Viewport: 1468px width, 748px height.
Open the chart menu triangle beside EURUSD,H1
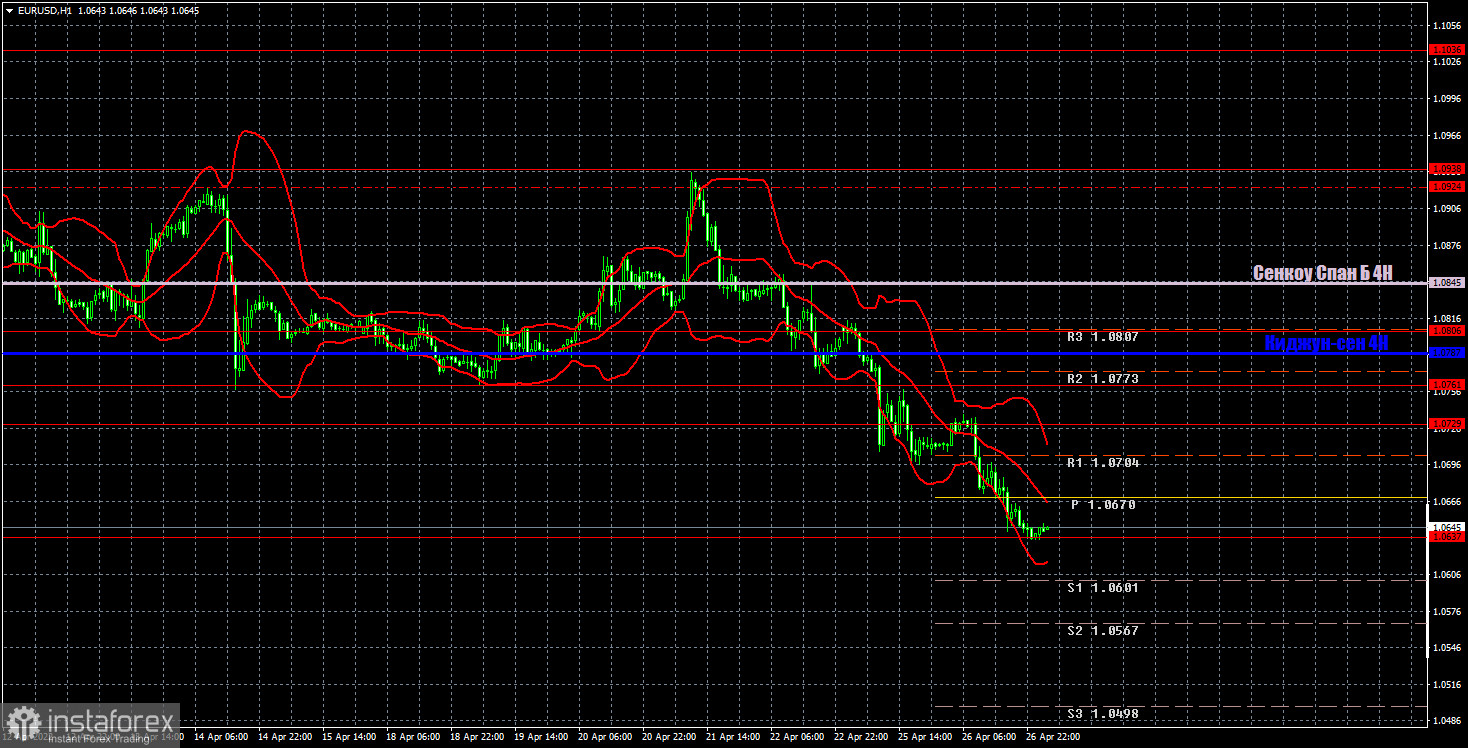pyautogui.click(x=9, y=10)
